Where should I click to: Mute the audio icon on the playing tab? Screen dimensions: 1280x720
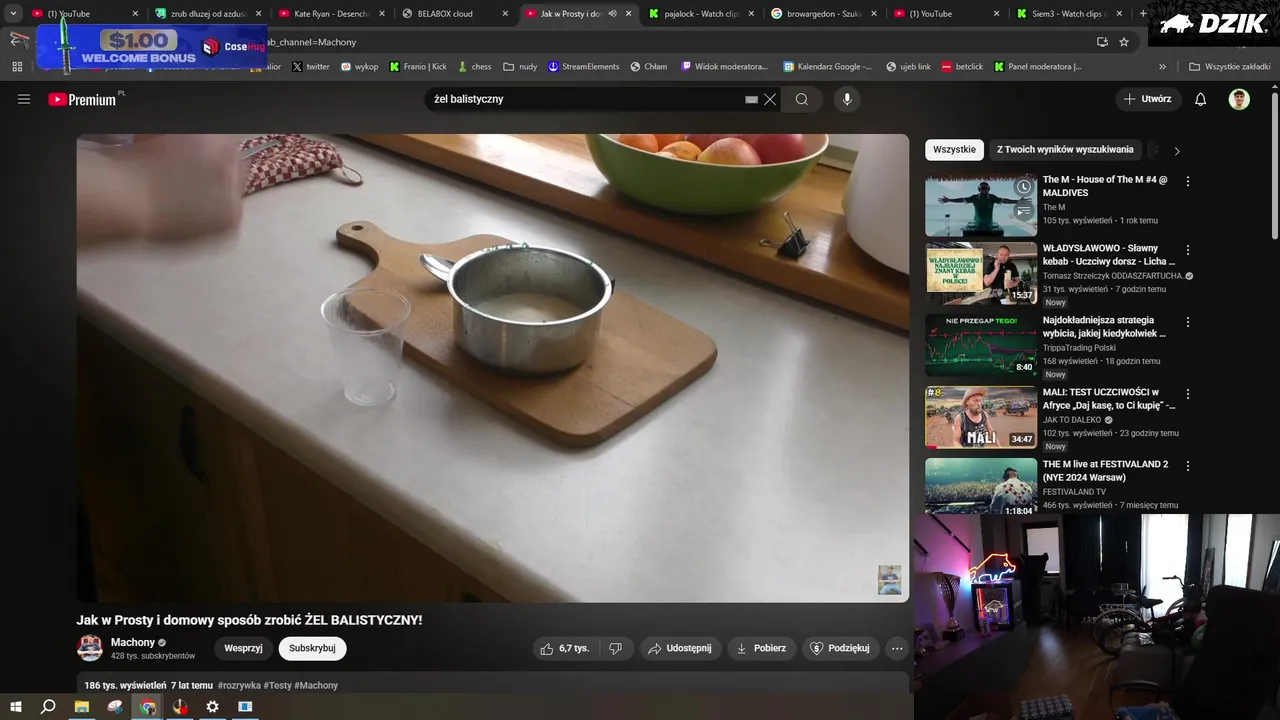(x=612, y=14)
